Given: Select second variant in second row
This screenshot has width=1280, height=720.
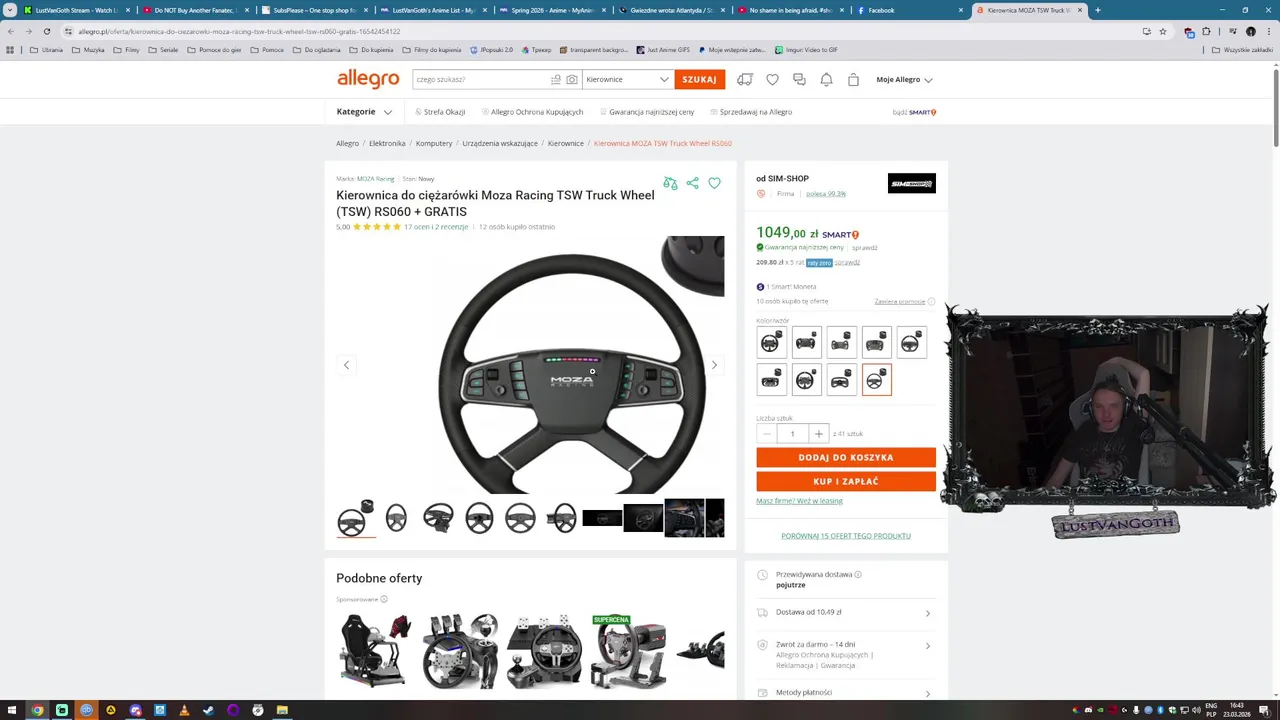Looking at the screenshot, I should [x=806, y=380].
